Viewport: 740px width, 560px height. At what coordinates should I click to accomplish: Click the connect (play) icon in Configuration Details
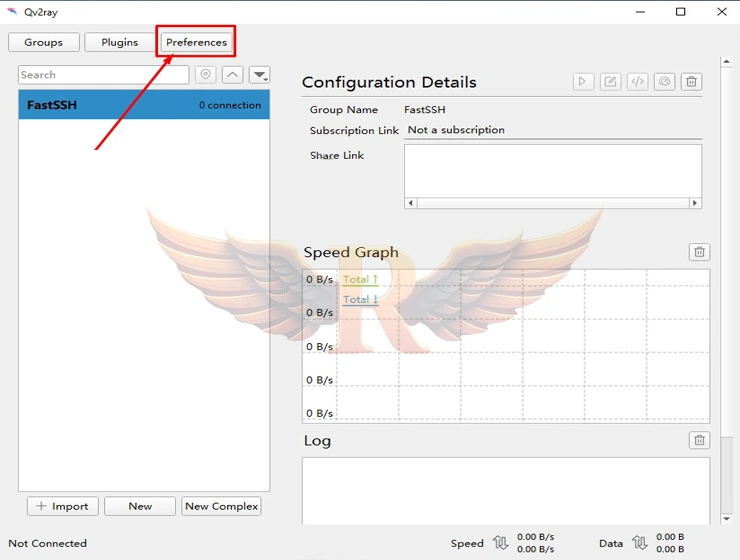[583, 82]
